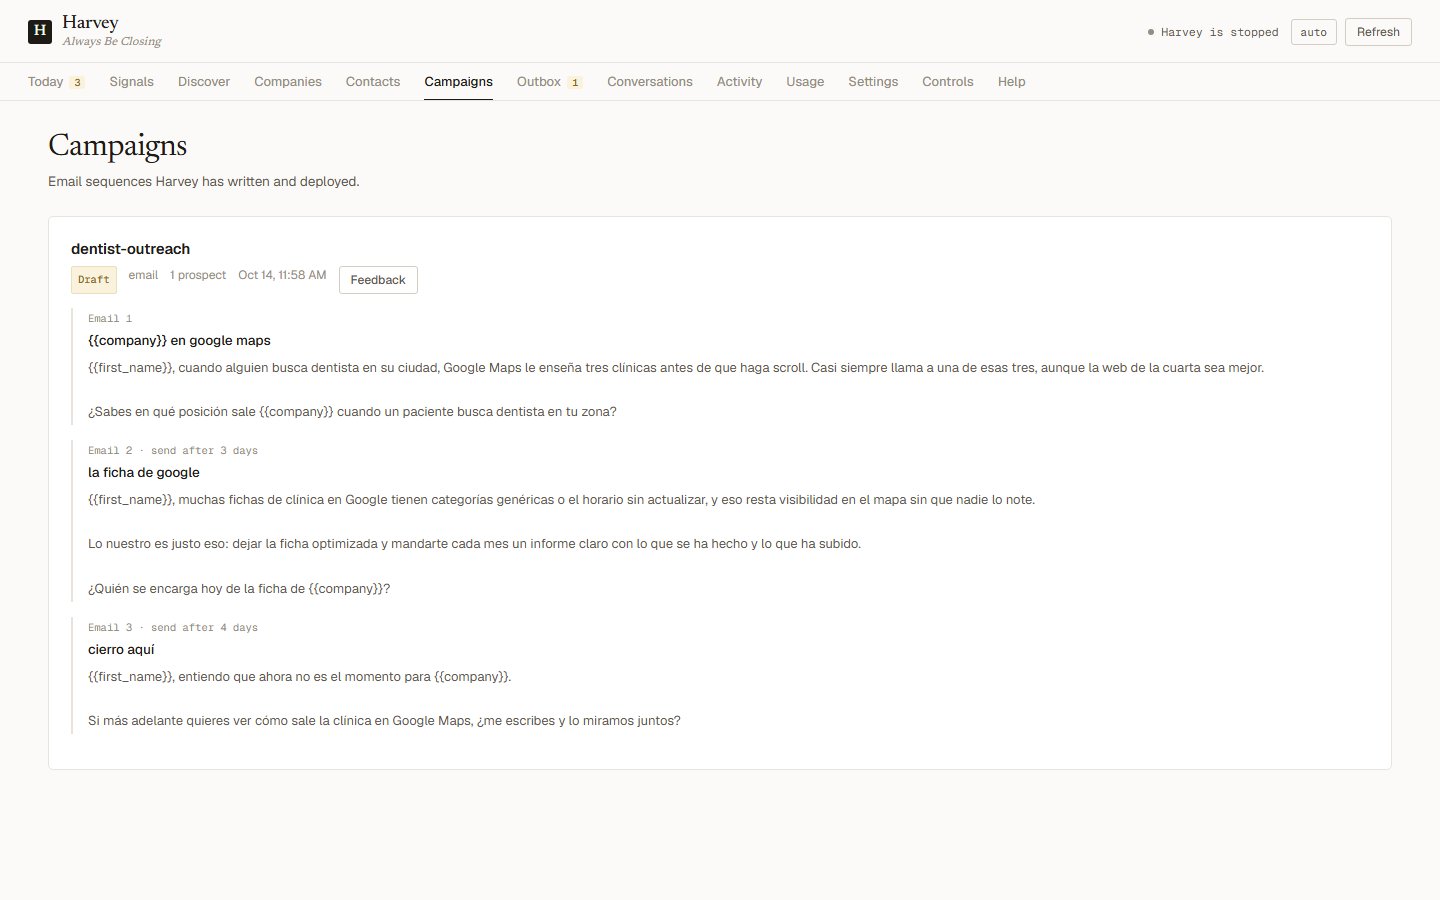1440x900 pixels.
Task: Click the 'email' channel label
Action: 143,275
